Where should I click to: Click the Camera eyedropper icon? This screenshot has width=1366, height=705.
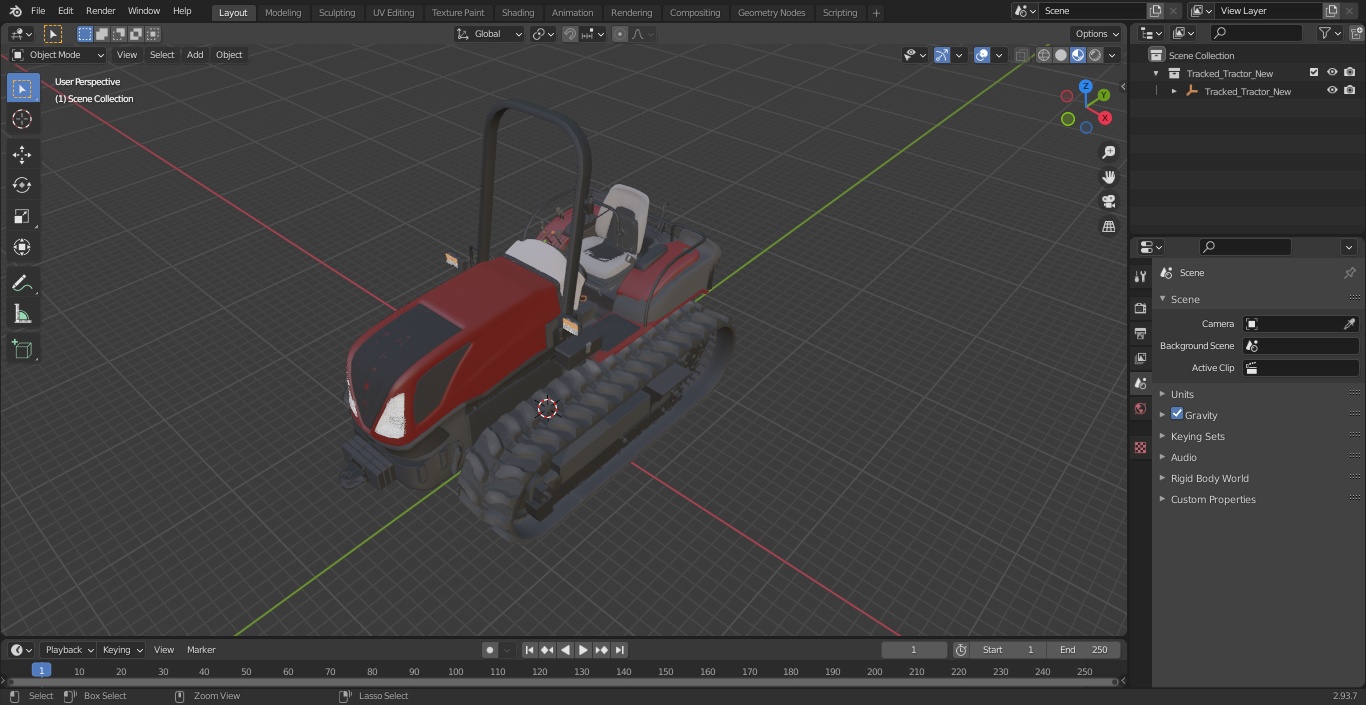pos(1349,324)
